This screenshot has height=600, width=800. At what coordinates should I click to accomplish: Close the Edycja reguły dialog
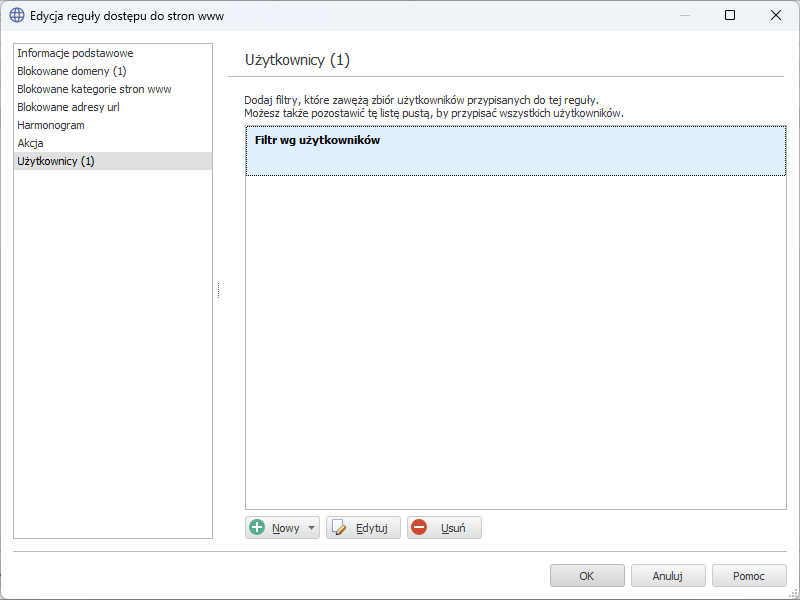[776, 16]
